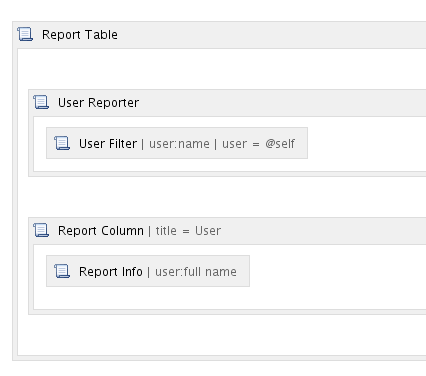426x376 pixels.
Task: Click the User value after title equals
Action: [208, 231]
